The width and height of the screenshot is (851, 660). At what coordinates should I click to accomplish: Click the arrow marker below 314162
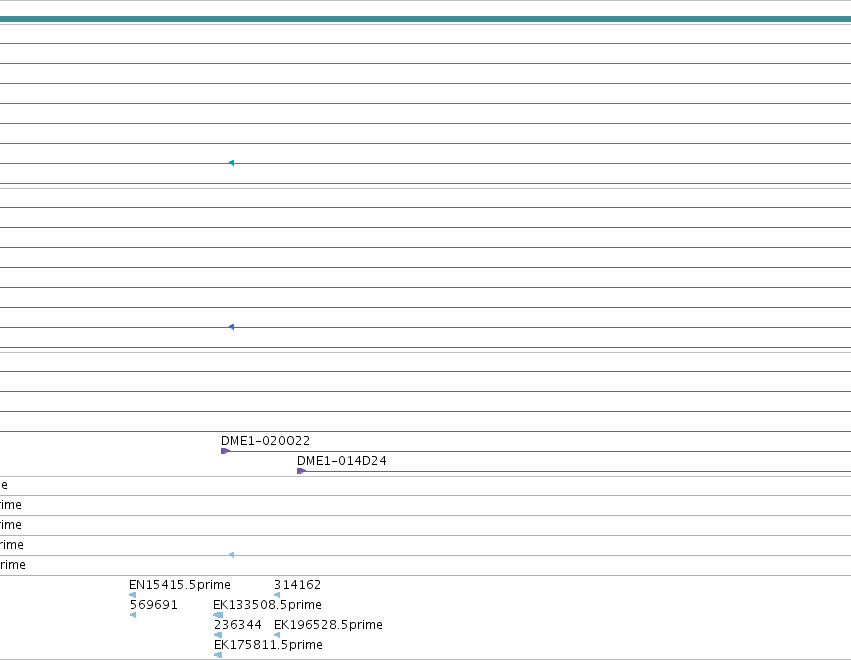point(277,595)
